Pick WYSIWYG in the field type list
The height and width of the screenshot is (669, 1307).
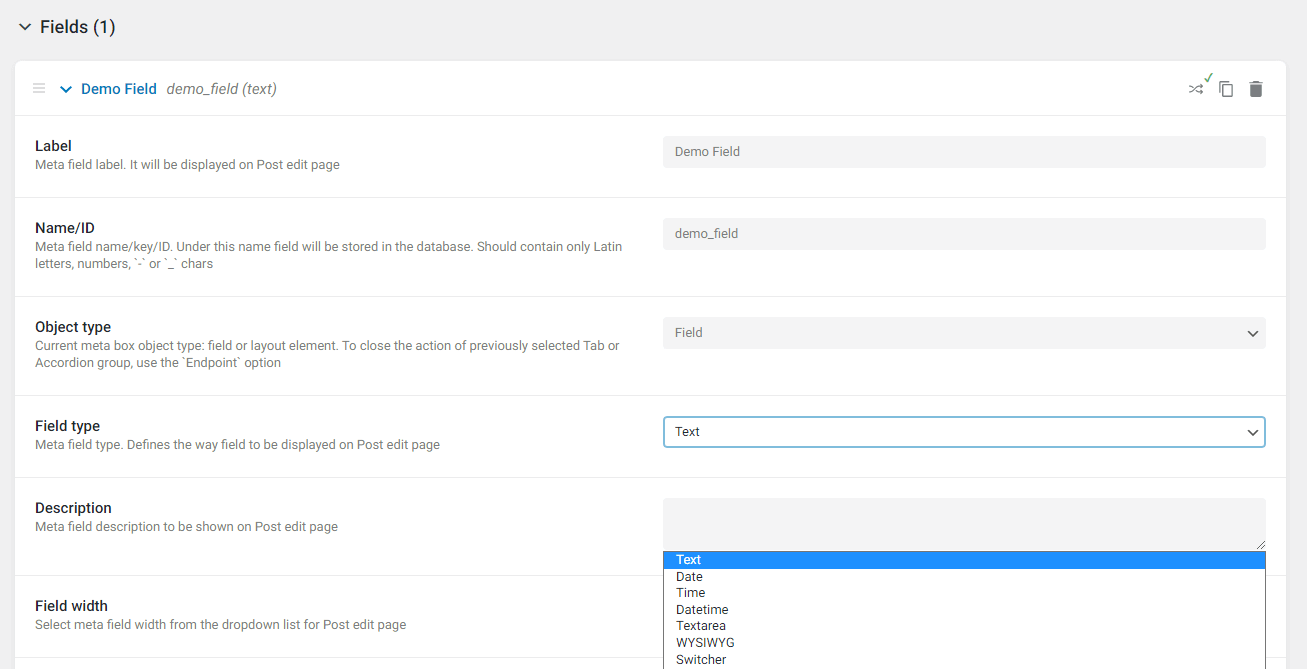964,643
